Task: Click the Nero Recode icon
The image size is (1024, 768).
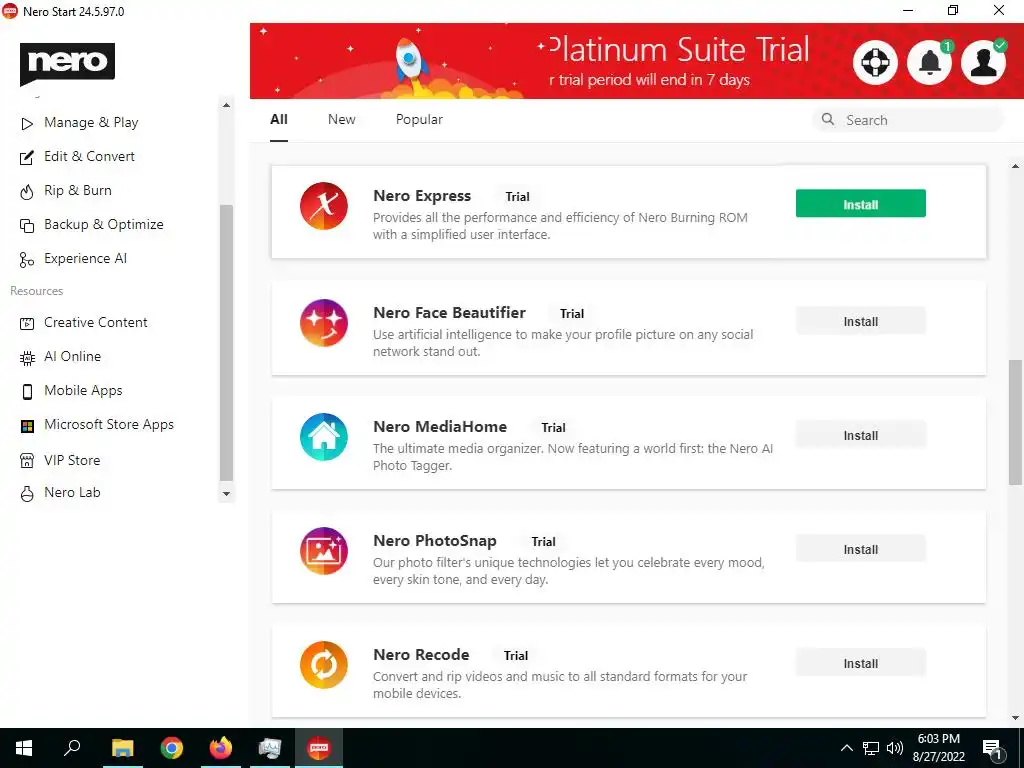Action: [x=324, y=665]
